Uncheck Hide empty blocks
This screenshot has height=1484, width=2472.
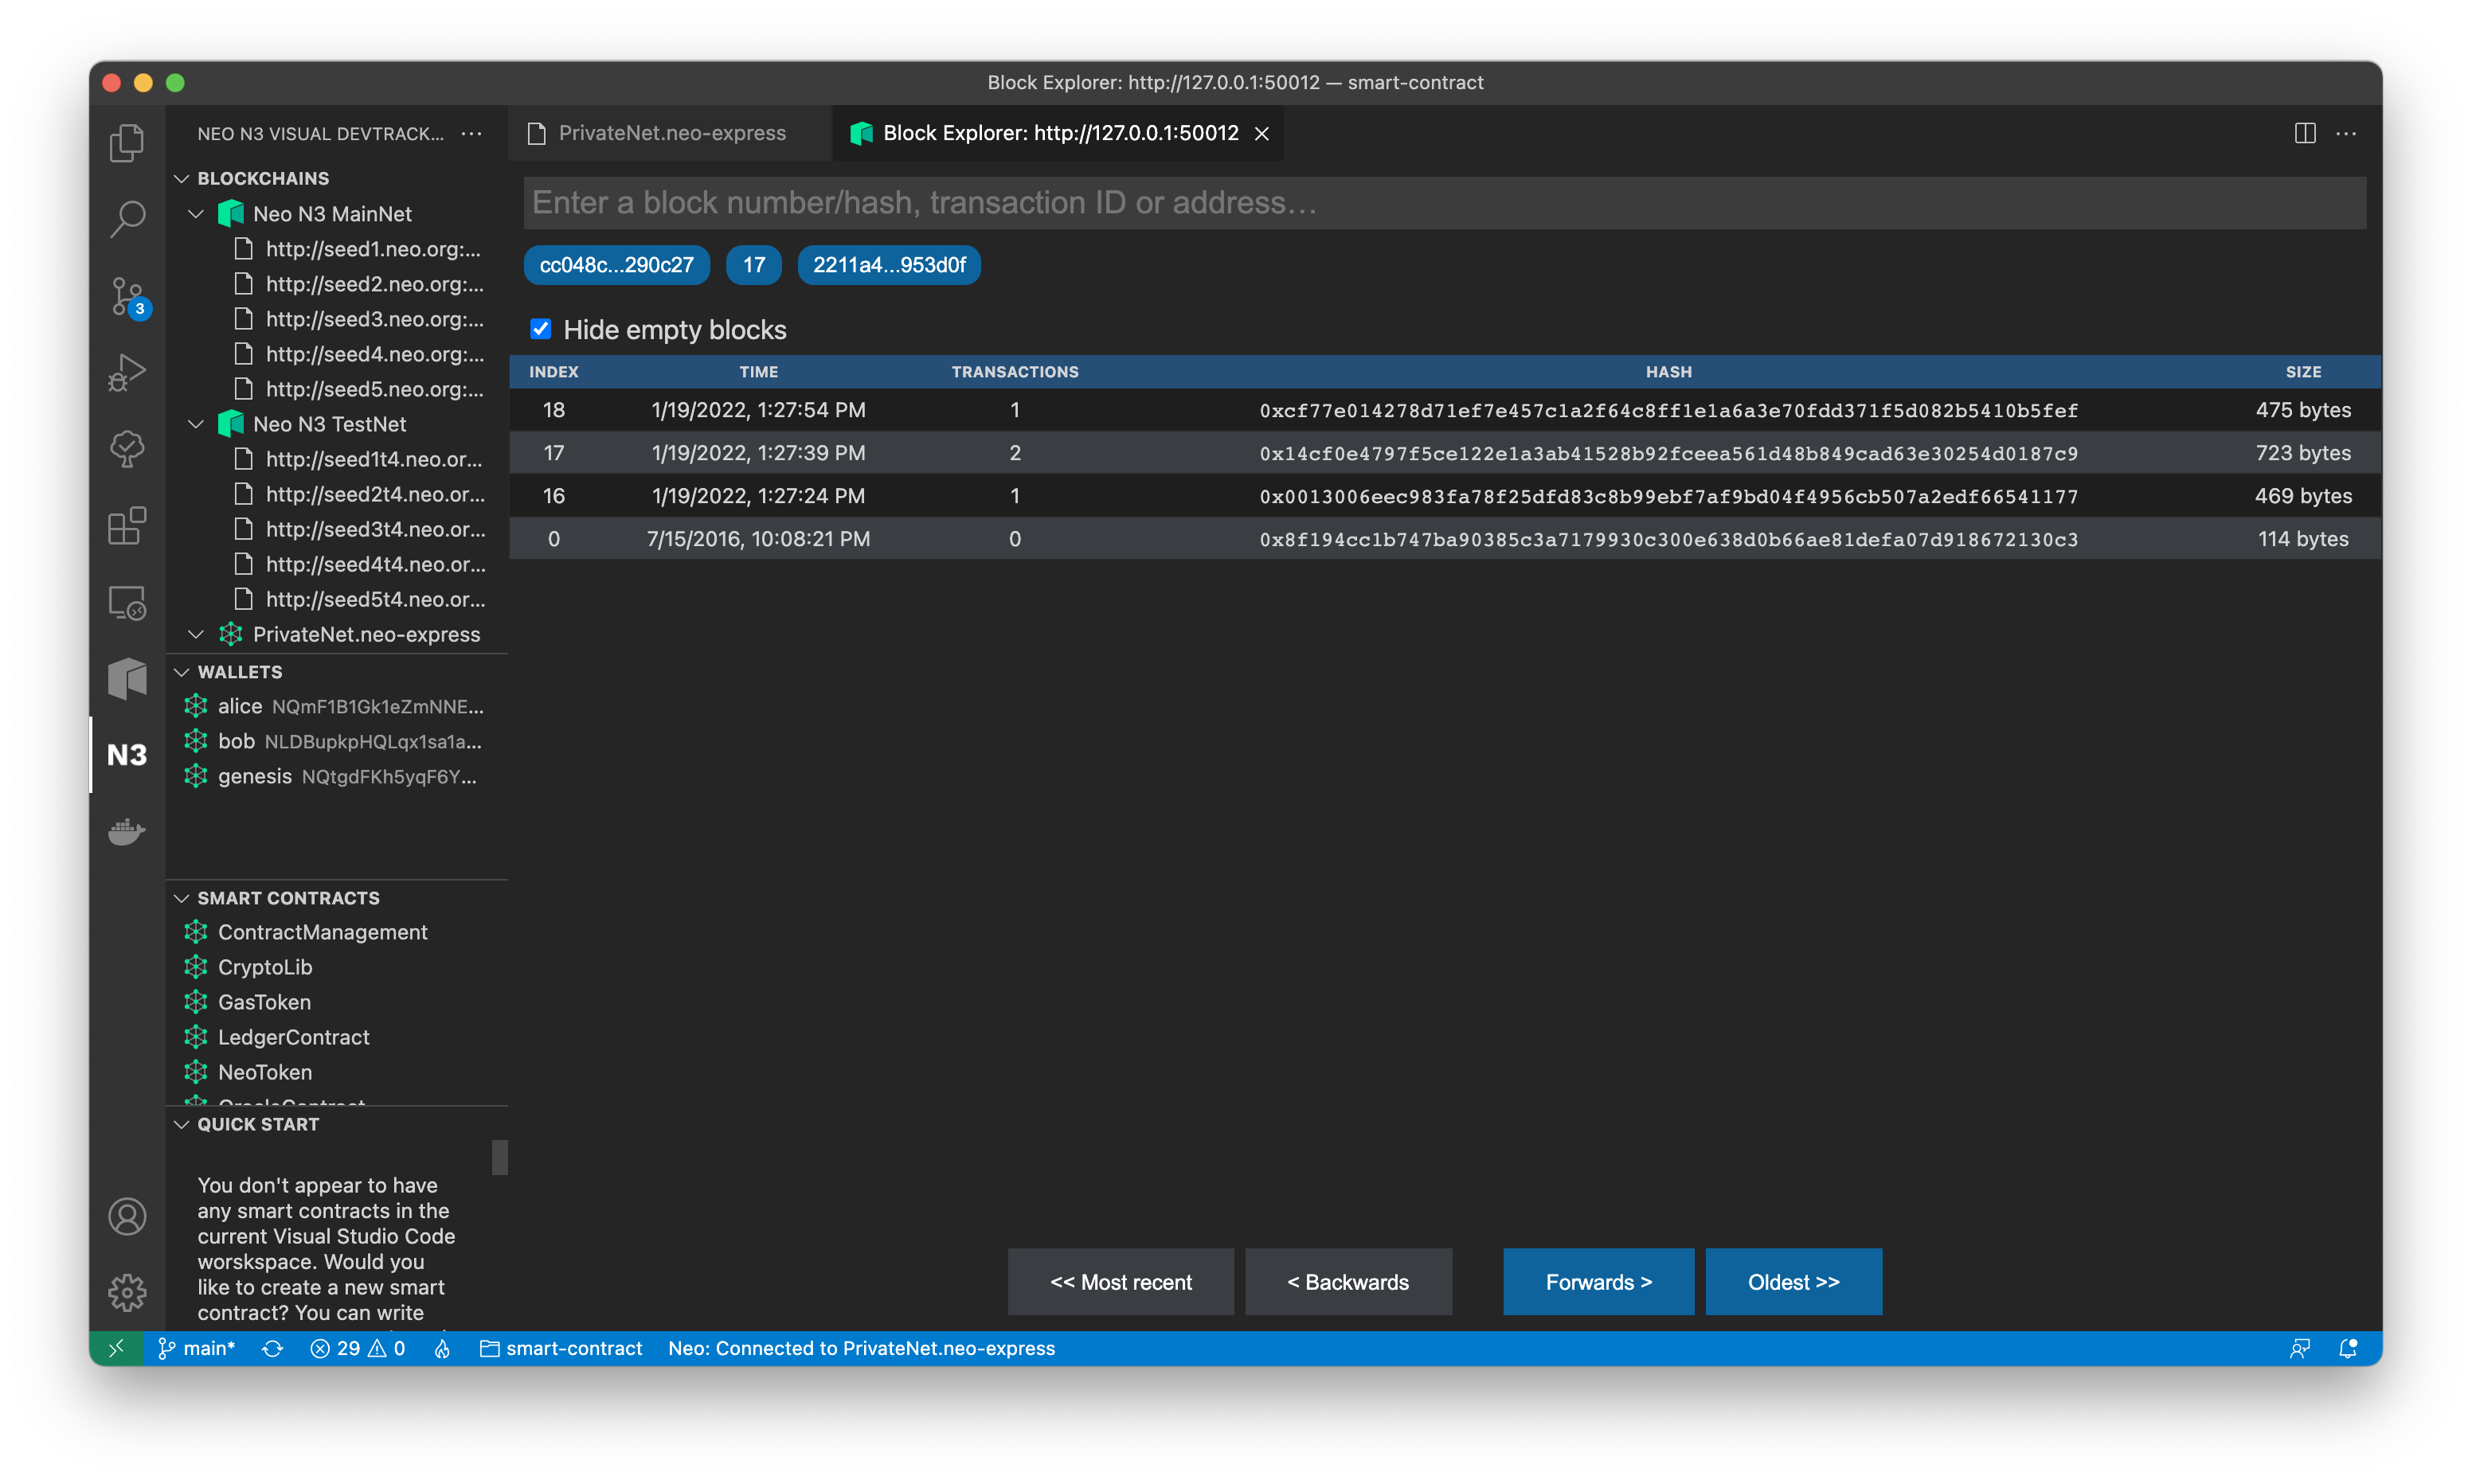(x=540, y=329)
